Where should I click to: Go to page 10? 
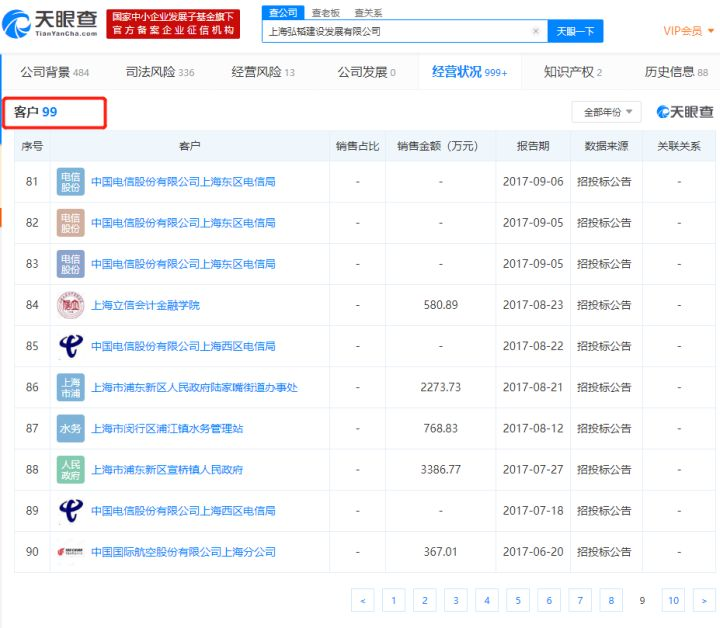[x=673, y=600]
